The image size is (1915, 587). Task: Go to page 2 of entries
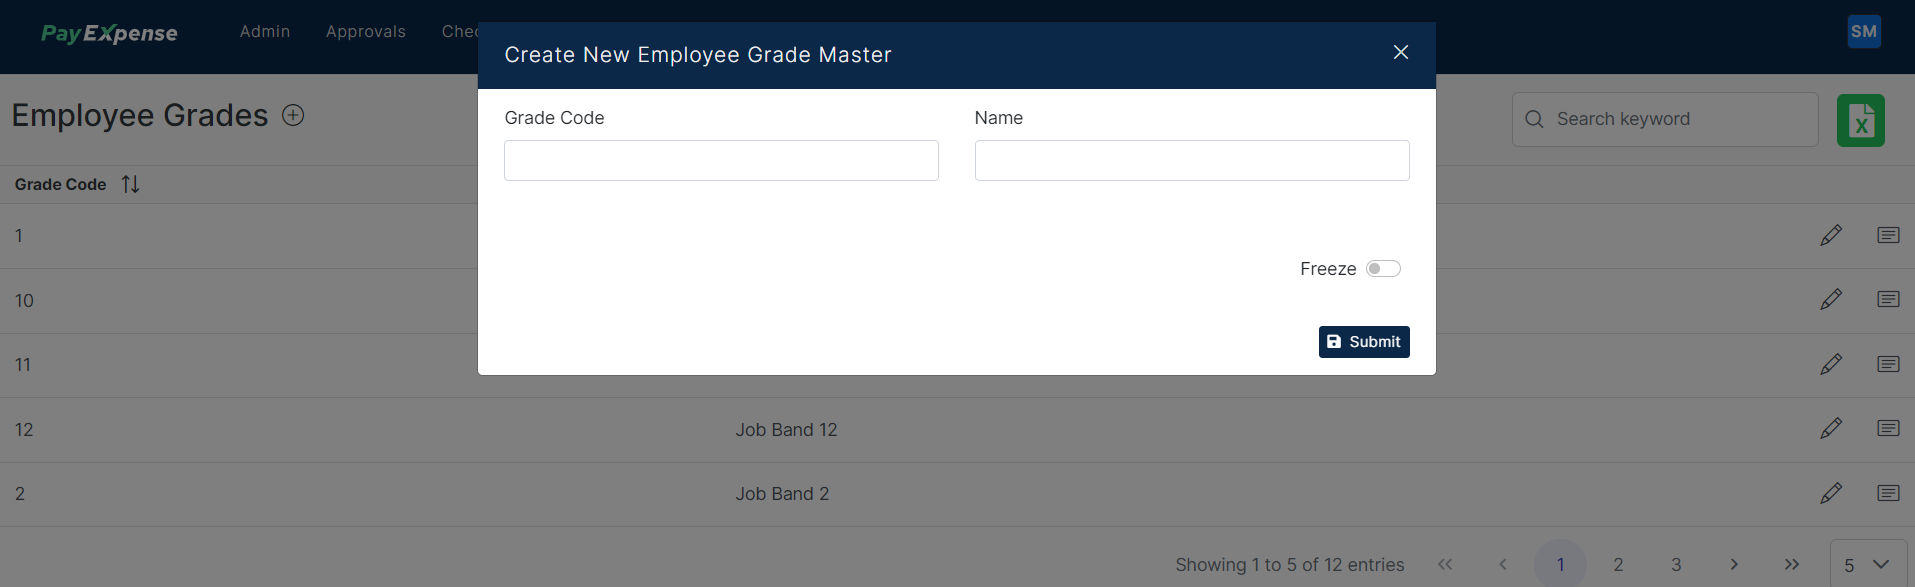pos(1618,565)
